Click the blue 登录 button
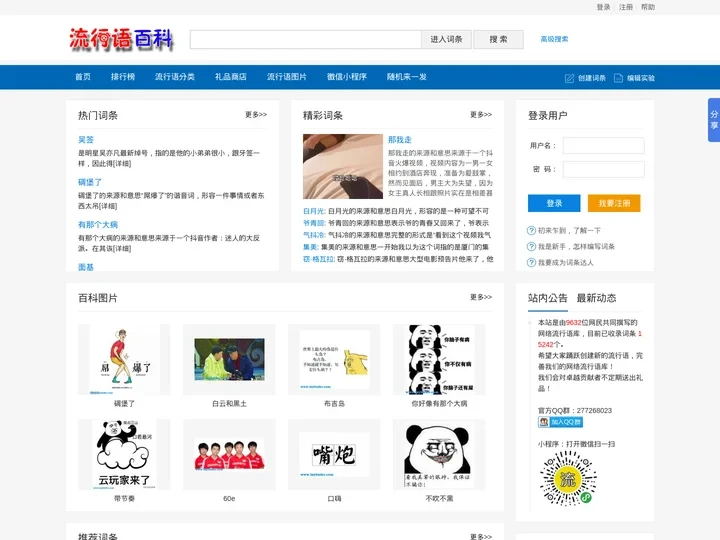Image resolution: width=720 pixels, height=540 pixels. (x=554, y=203)
